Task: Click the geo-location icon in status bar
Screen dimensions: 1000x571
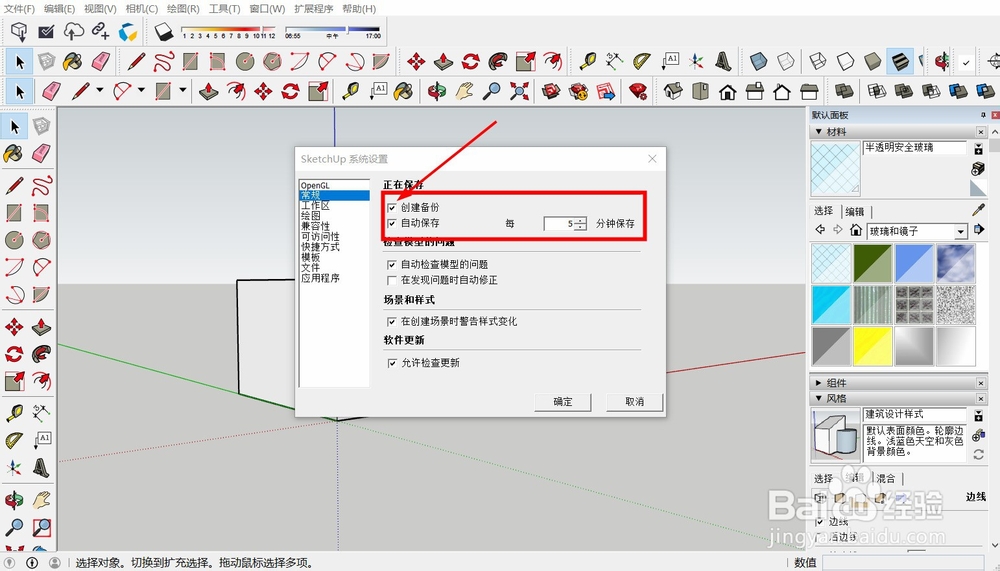Action: (10, 563)
